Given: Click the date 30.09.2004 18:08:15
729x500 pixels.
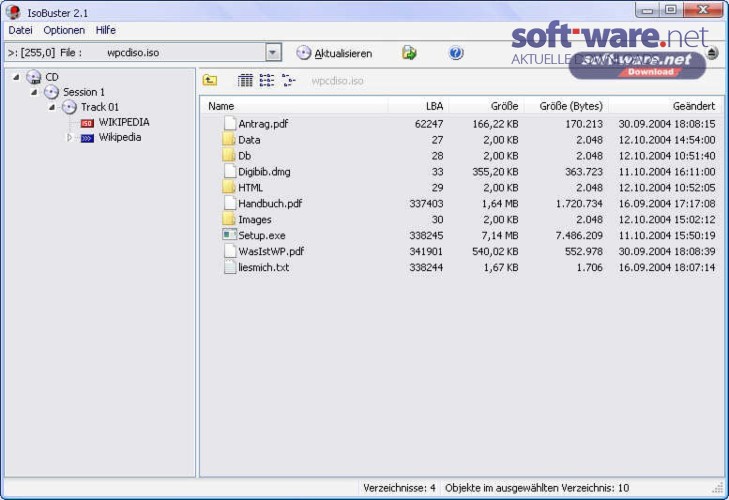Looking at the screenshot, I should [667, 124].
